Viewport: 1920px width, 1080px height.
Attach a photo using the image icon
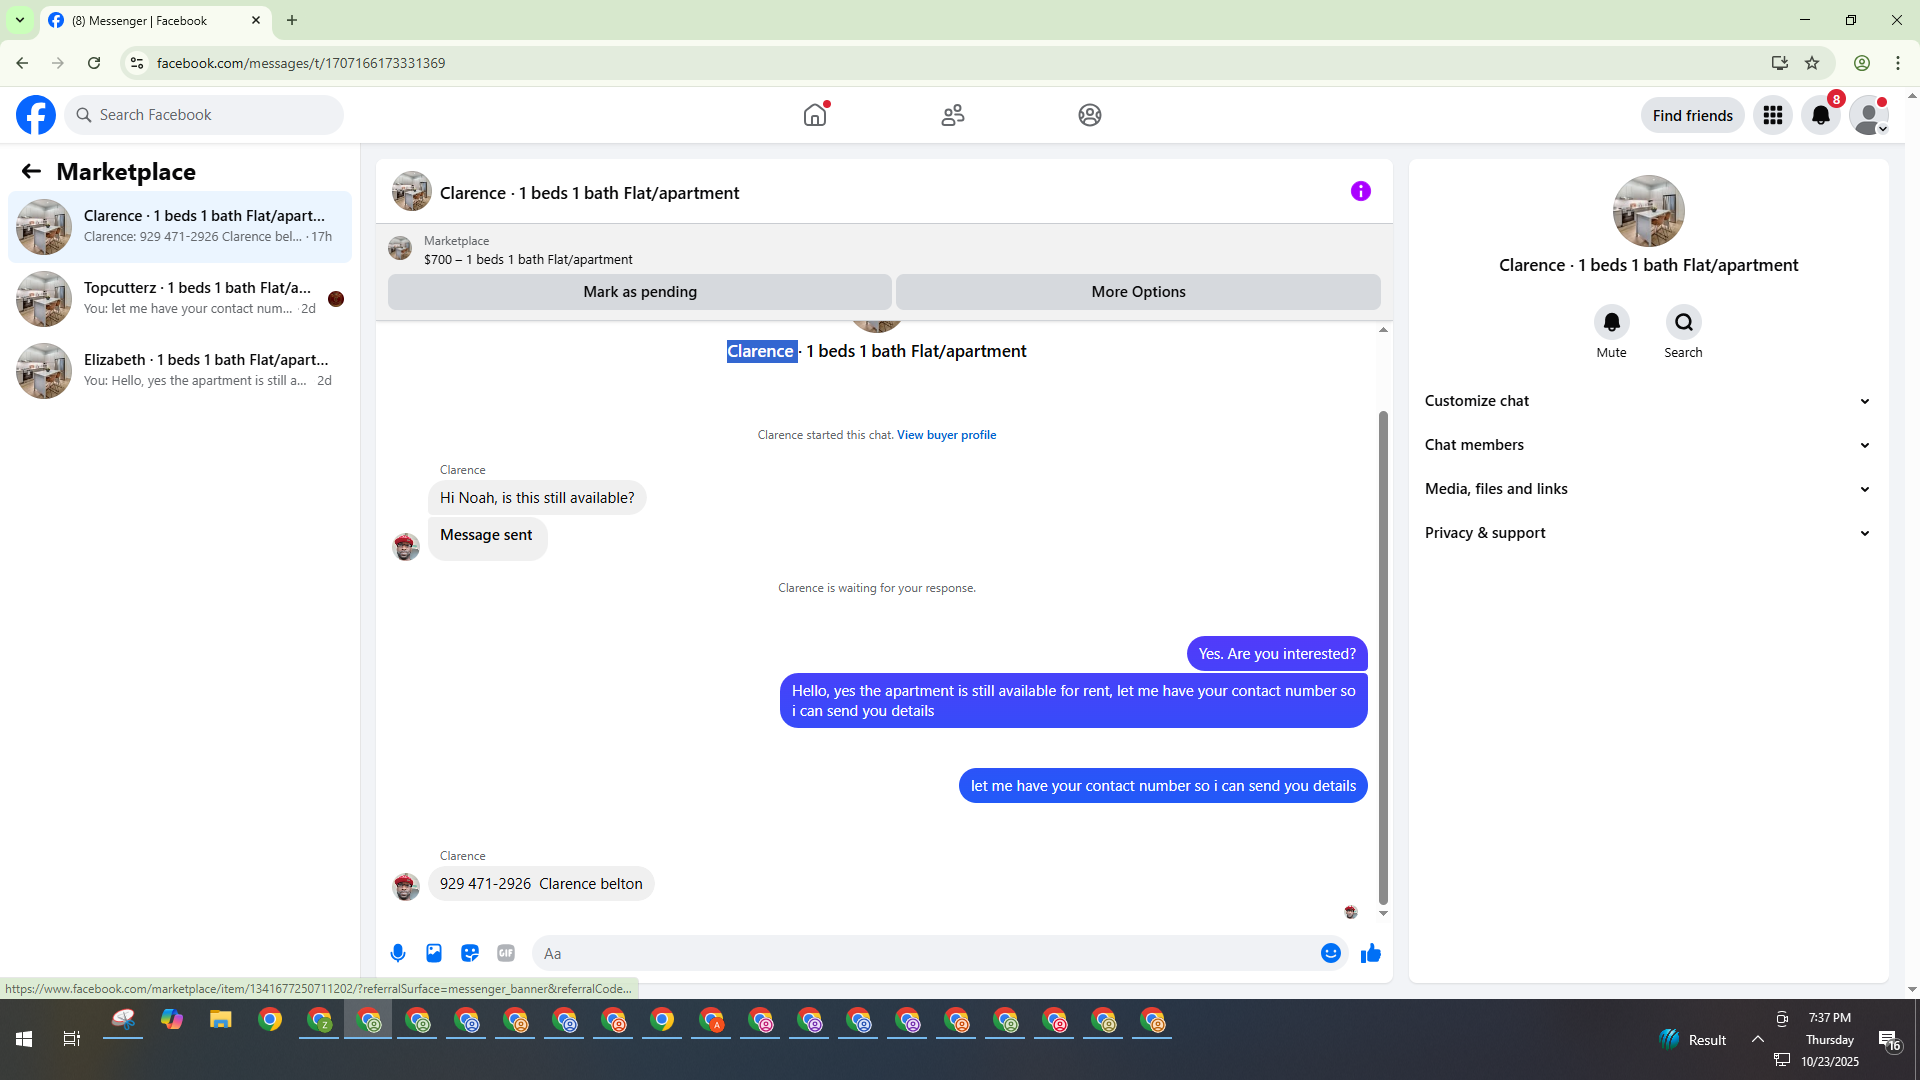coord(434,953)
